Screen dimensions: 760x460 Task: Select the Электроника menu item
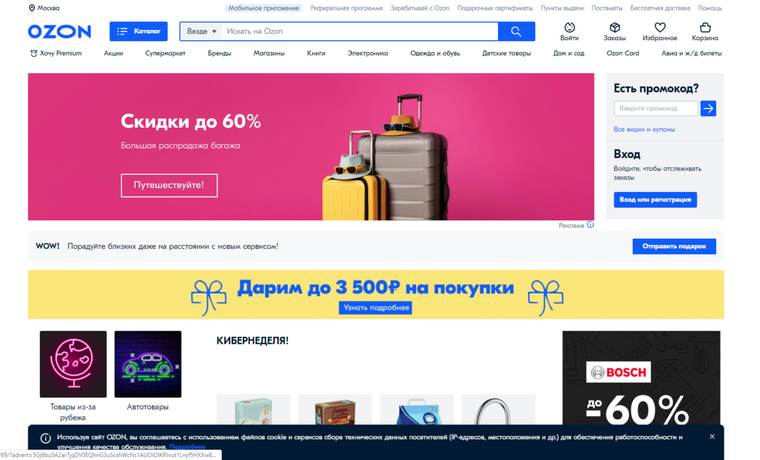click(367, 53)
